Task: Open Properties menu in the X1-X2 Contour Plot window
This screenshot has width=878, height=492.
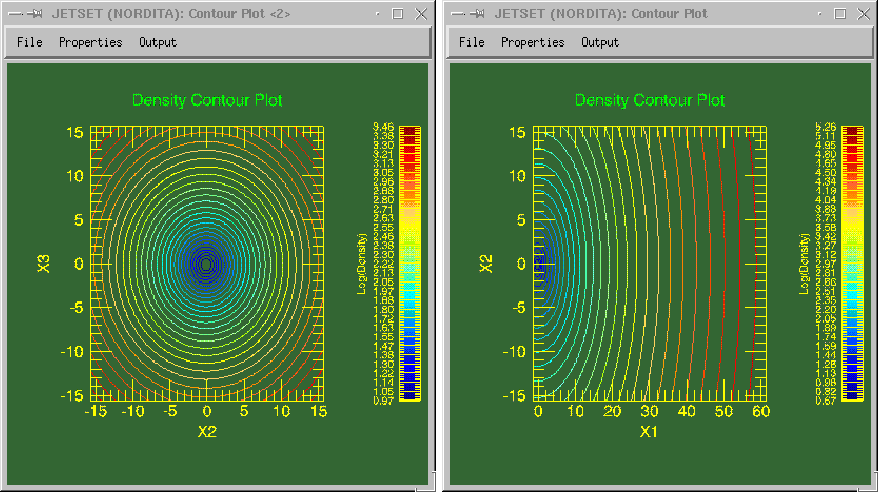Action: click(x=533, y=43)
